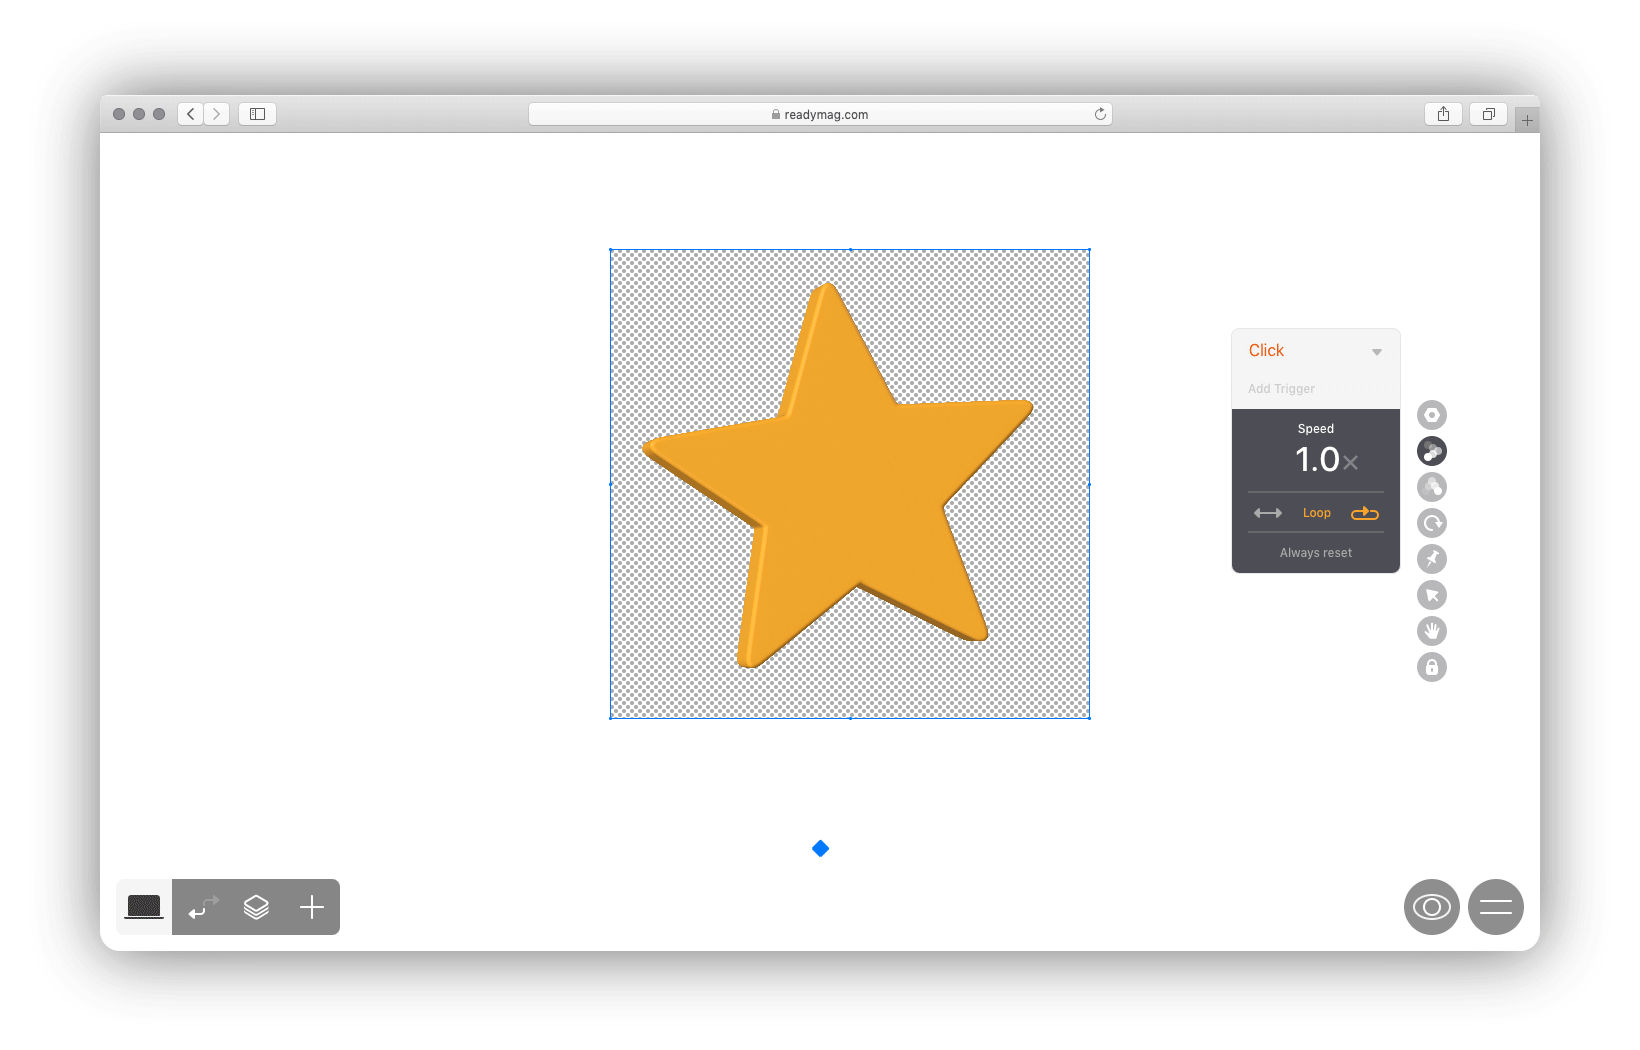Click the undo/redo arrows icon

[x=203, y=907]
